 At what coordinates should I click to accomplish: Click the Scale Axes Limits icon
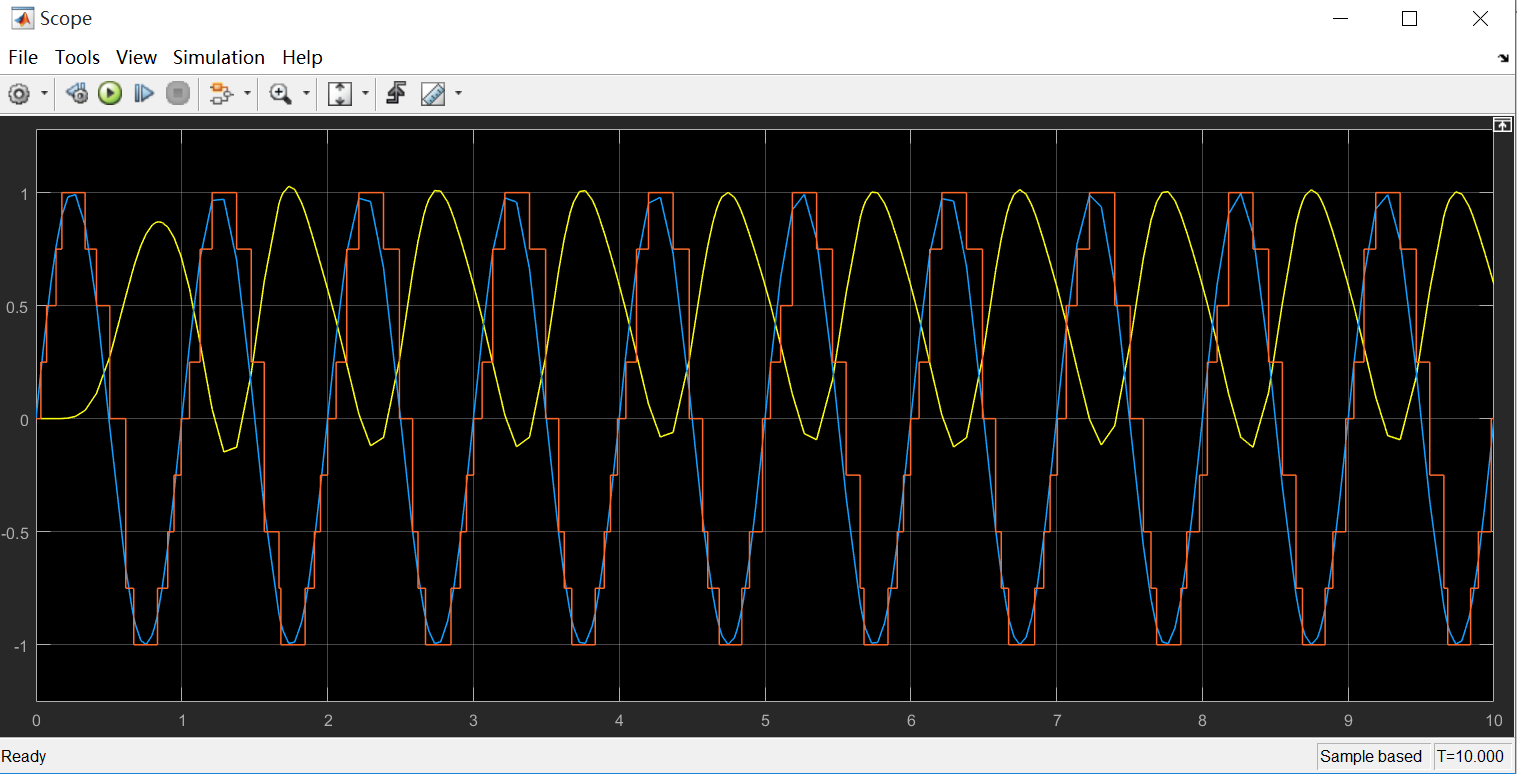(340, 94)
